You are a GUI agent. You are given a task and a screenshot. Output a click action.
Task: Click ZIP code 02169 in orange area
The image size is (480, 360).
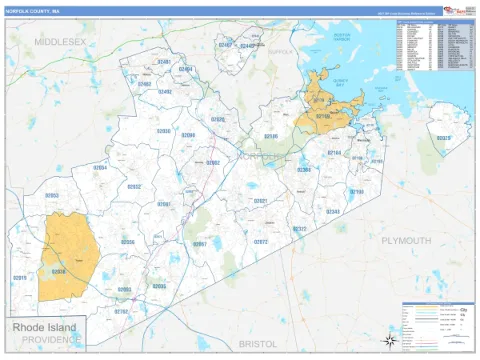(x=323, y=116)
